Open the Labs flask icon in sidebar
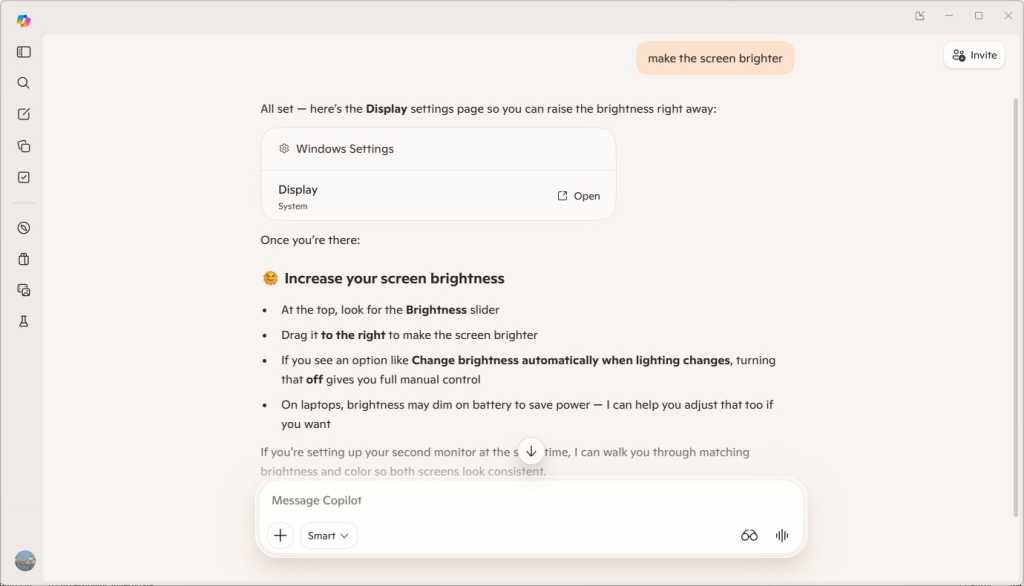1024x586 pixels. pos(23,321)
